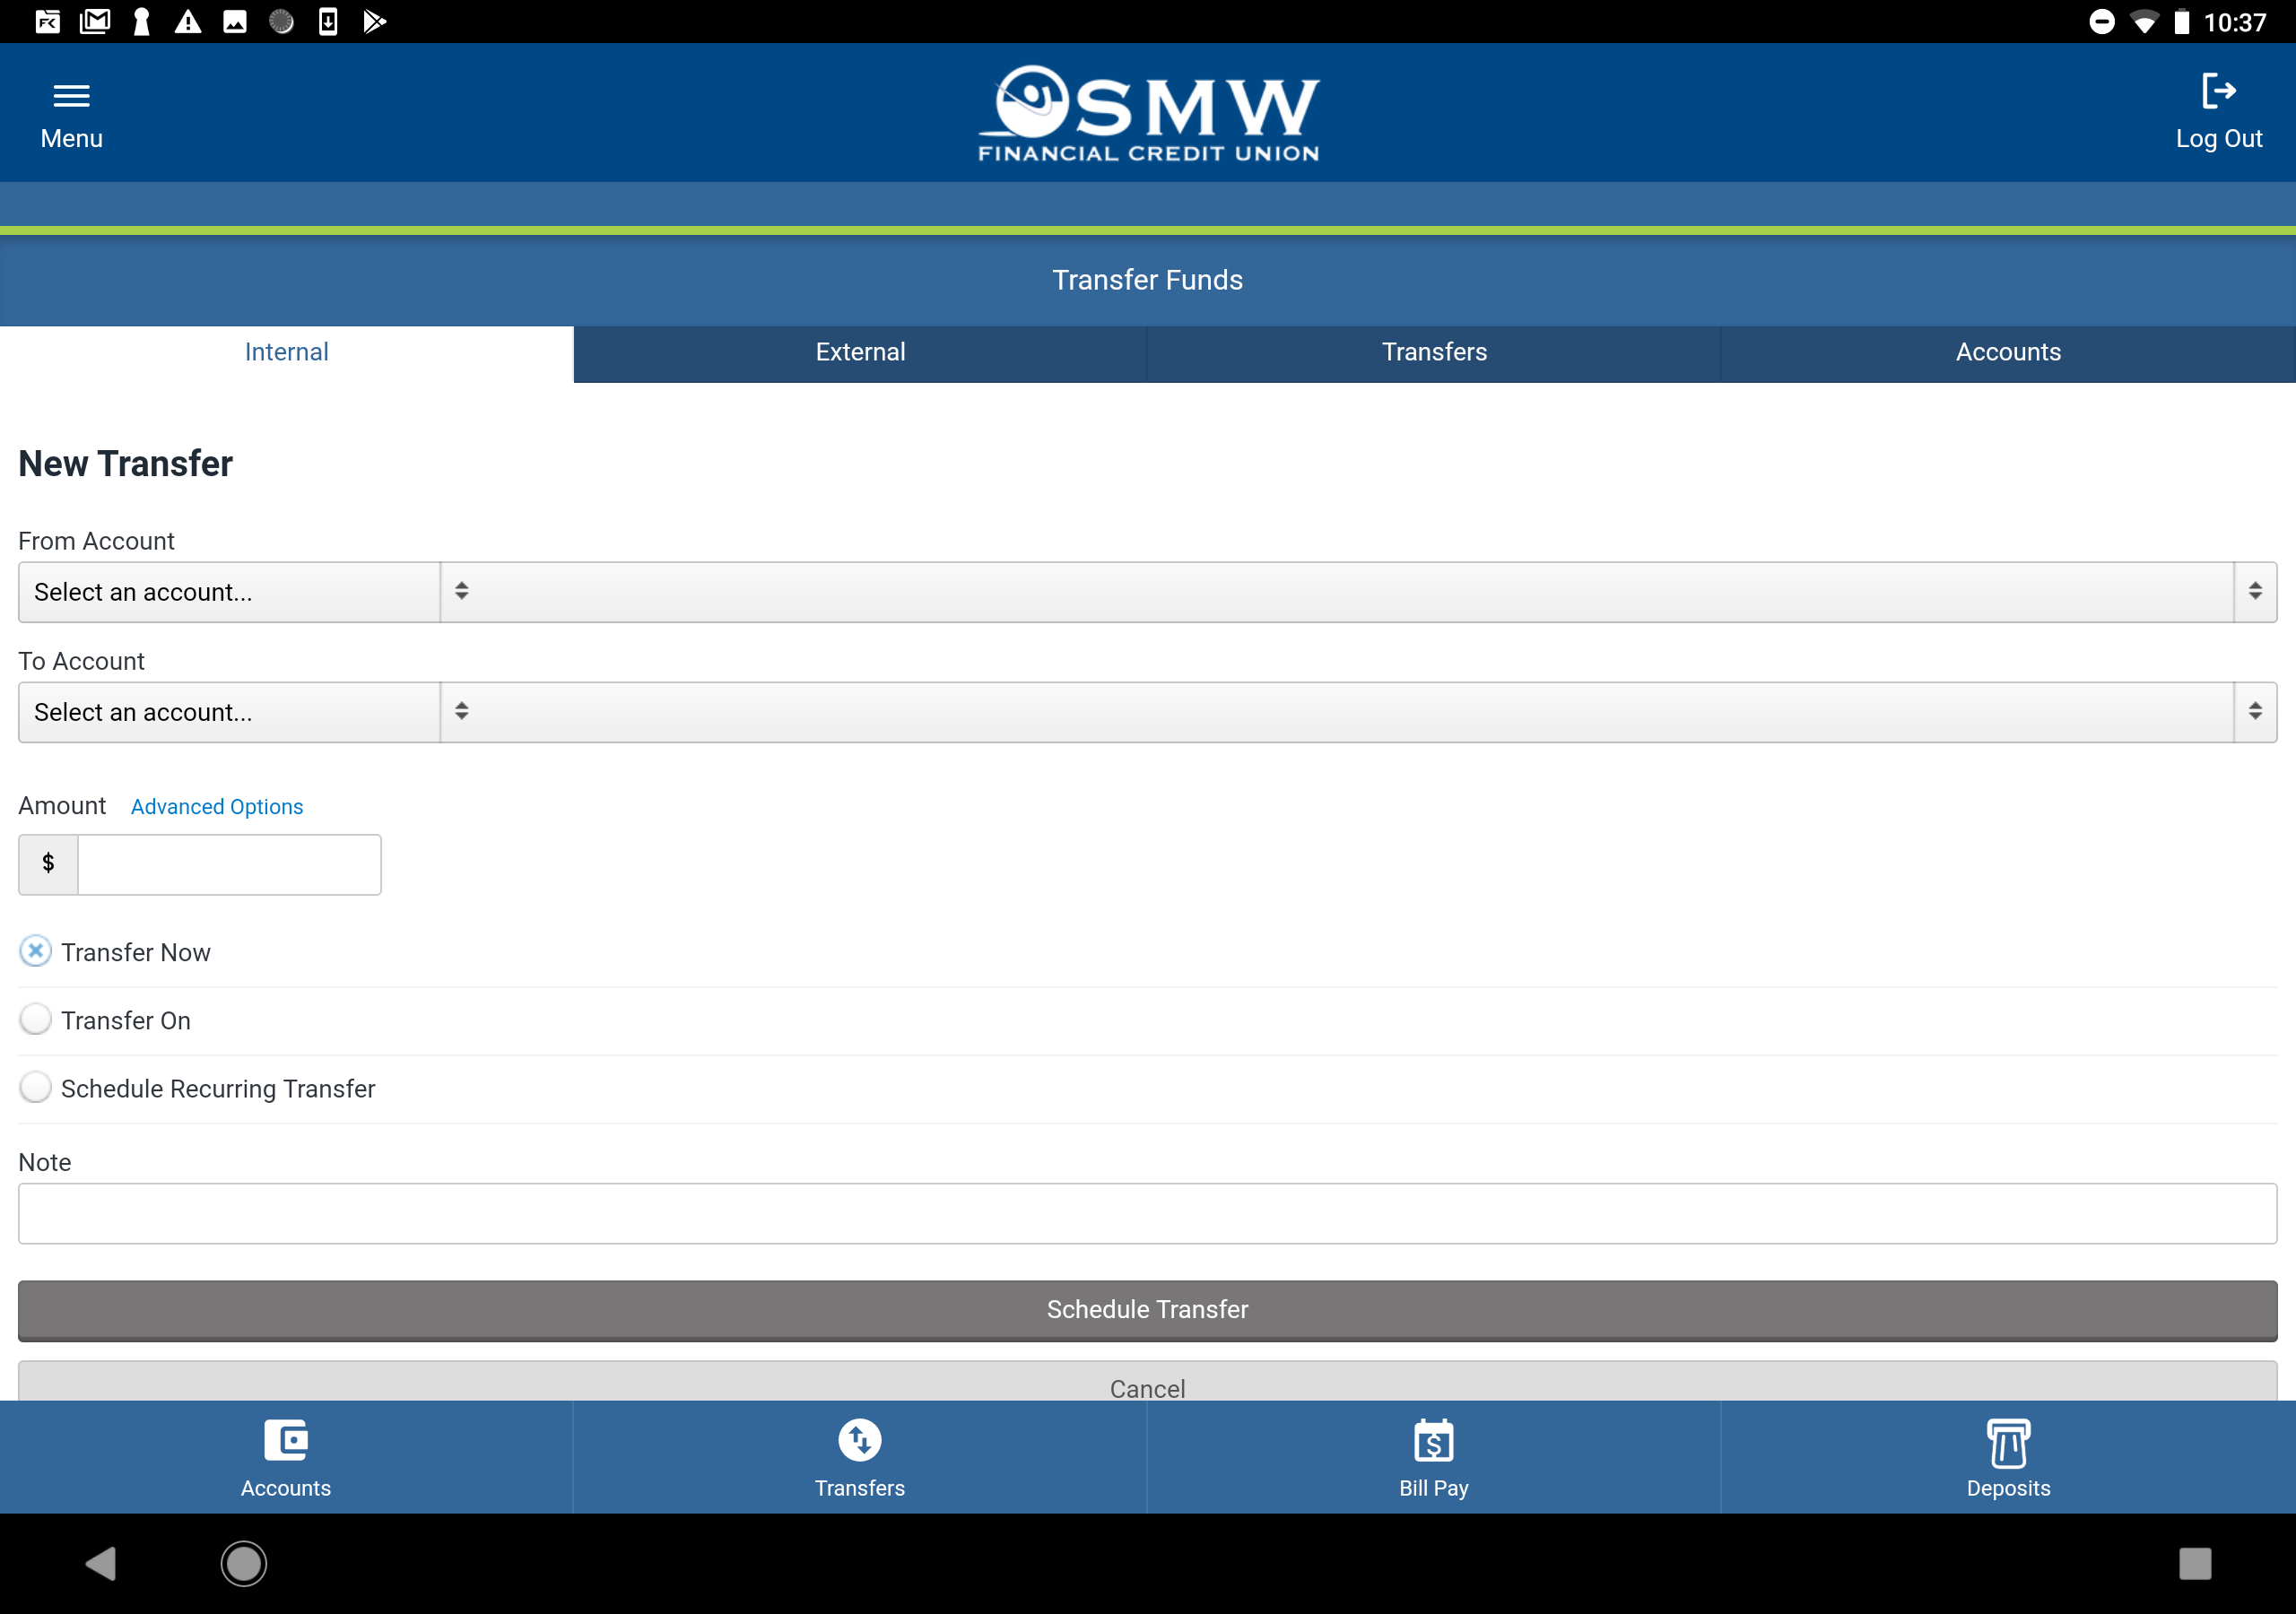Open Accounts wallet icon in bottom bar
2296x1614 pixels.
click(286, 1440)
